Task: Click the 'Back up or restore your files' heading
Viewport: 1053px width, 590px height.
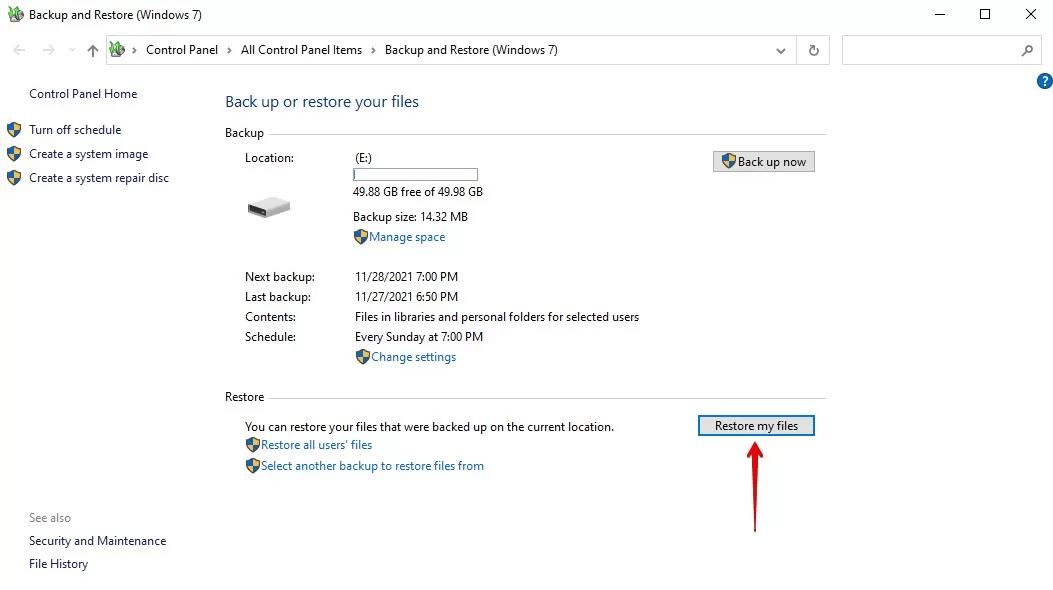Action: [322, 102]
